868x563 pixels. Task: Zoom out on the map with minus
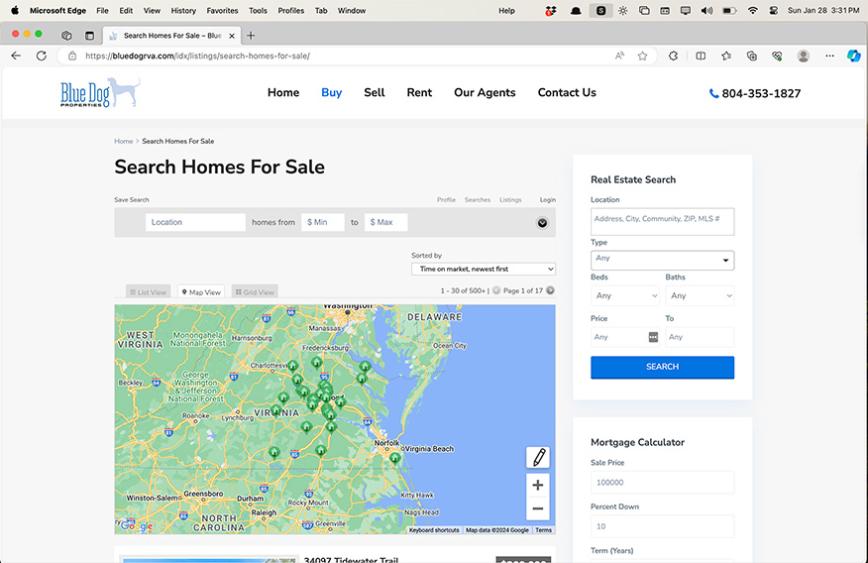(x=538, y=509)
